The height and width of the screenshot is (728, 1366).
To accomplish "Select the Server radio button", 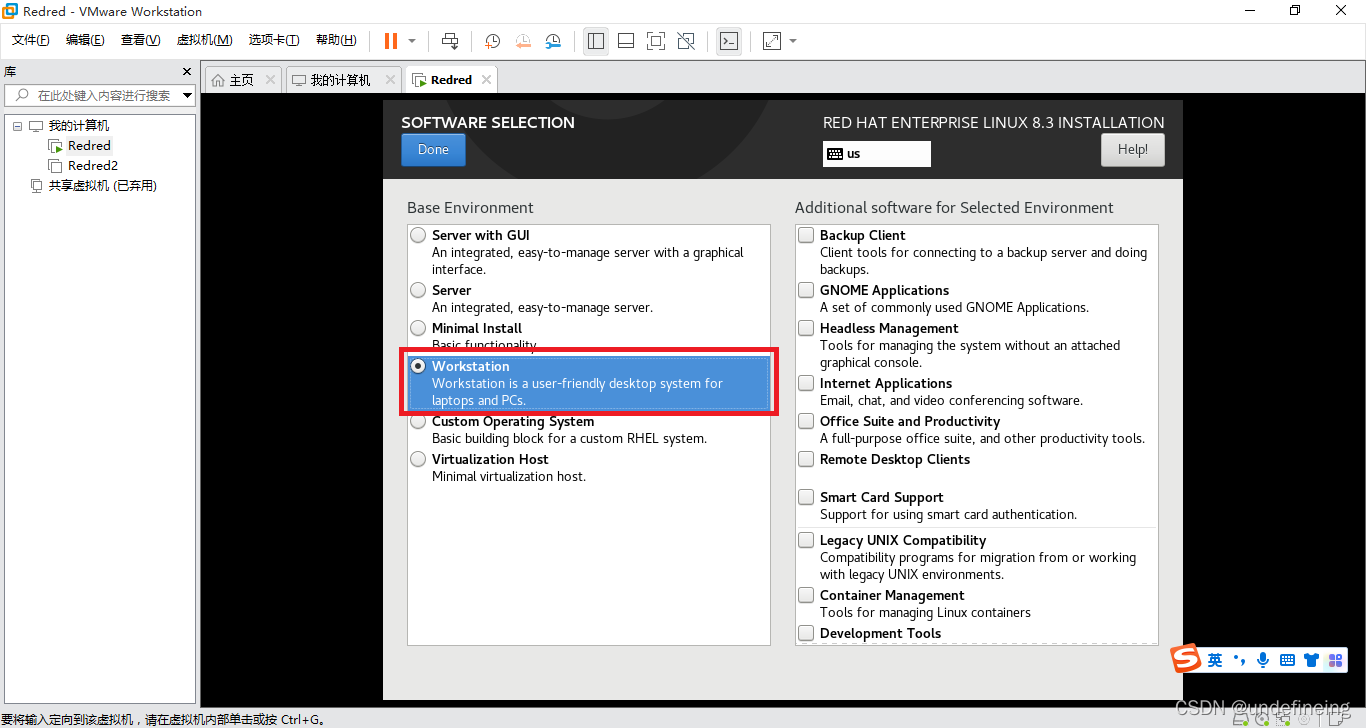I will coord(418,291).
